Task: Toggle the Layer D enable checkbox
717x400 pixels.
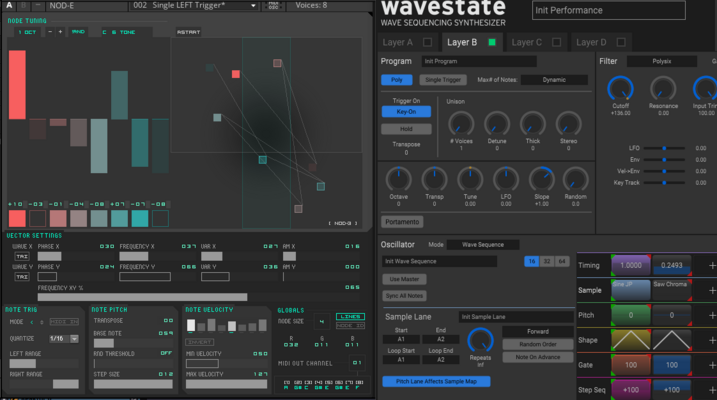Action: [x=621, y=42]
